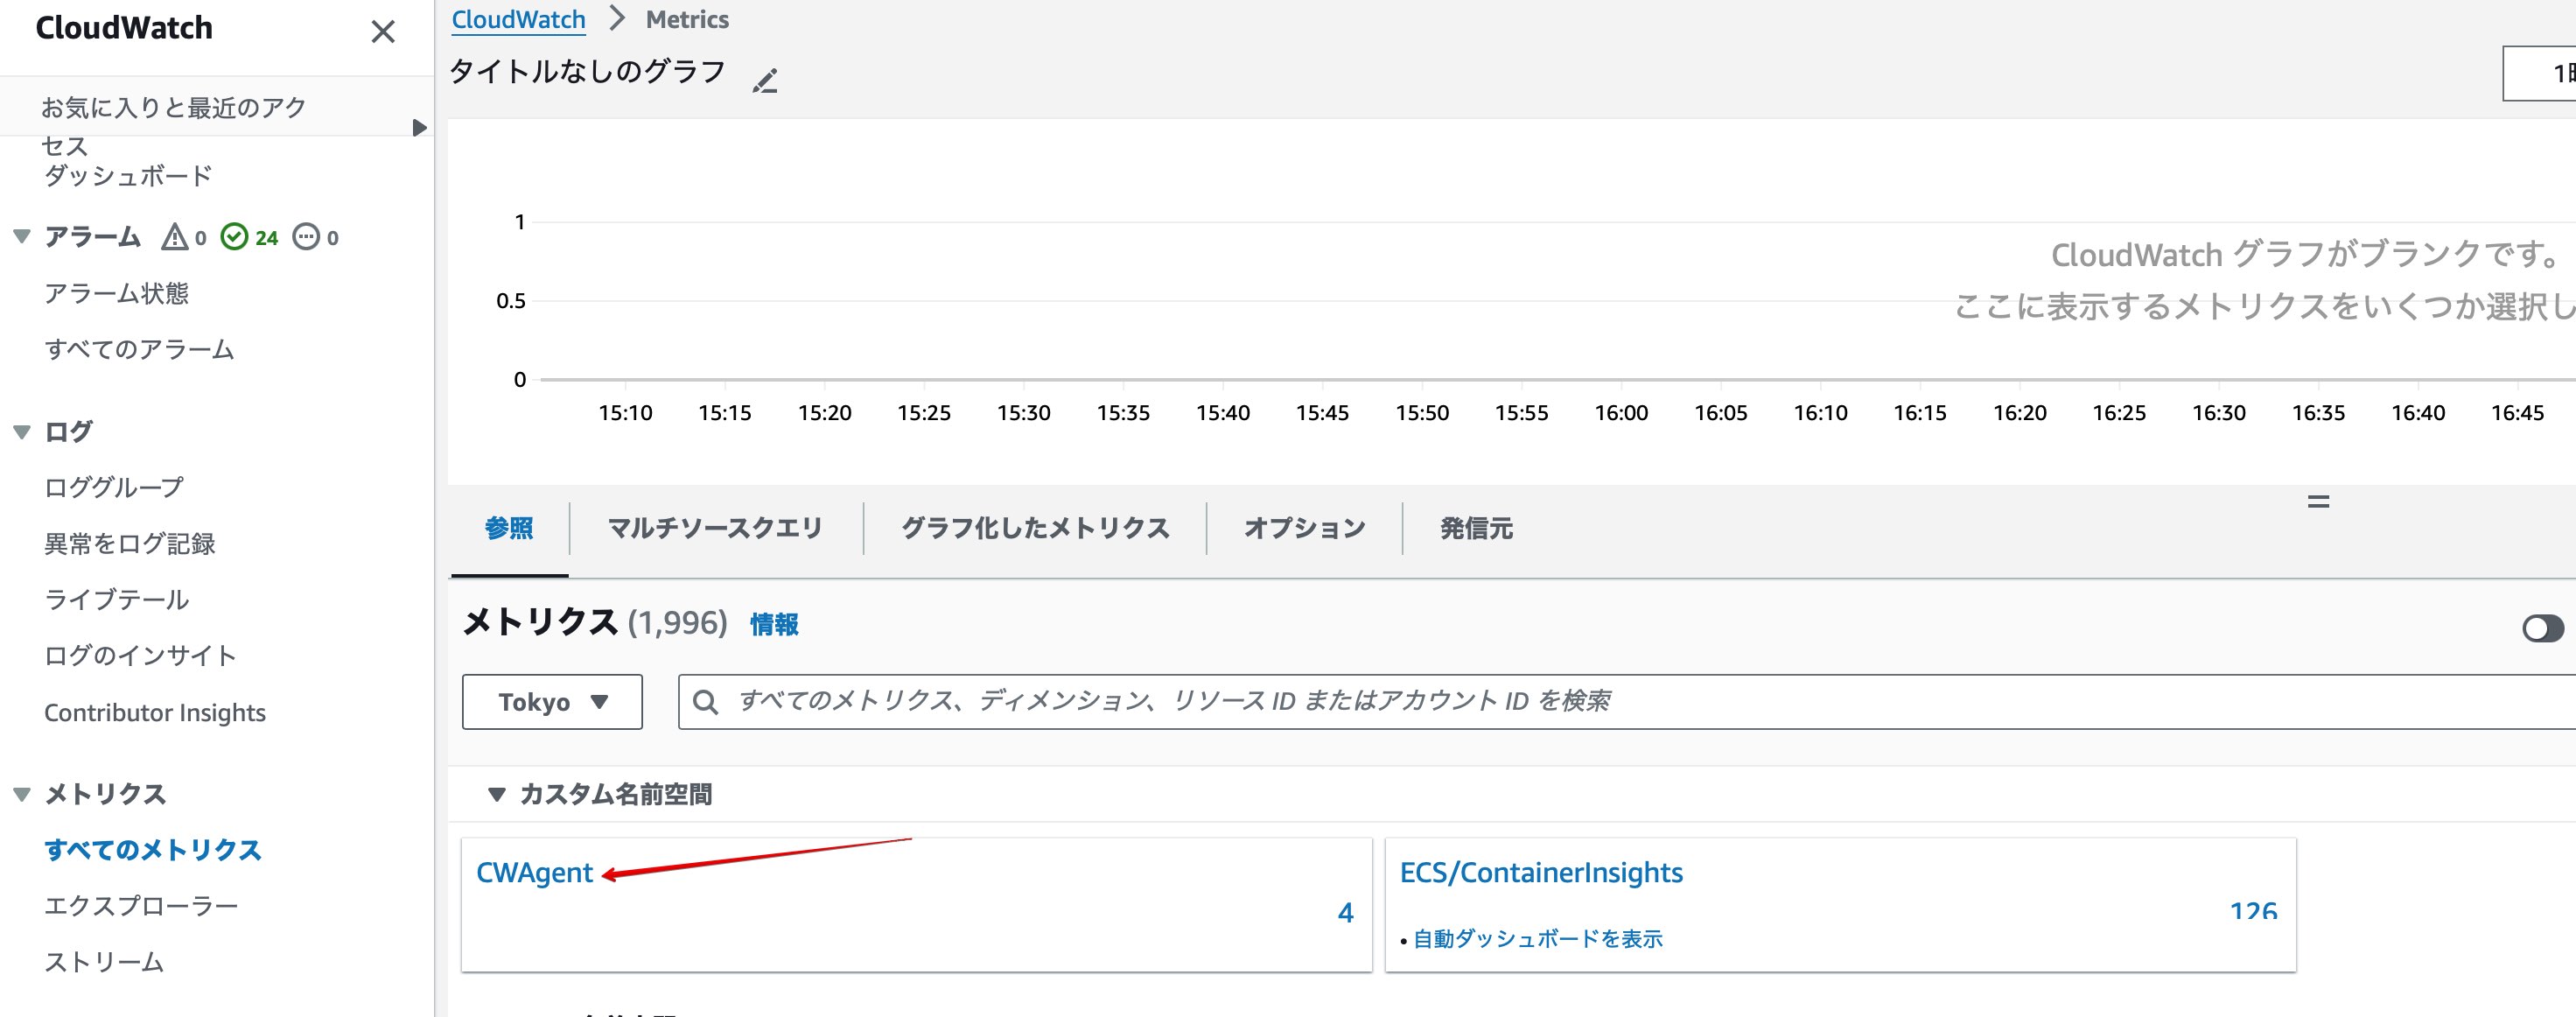The image size is (2576, 1017).
Task: Click the alarm count 24
Action: [266, 238]
